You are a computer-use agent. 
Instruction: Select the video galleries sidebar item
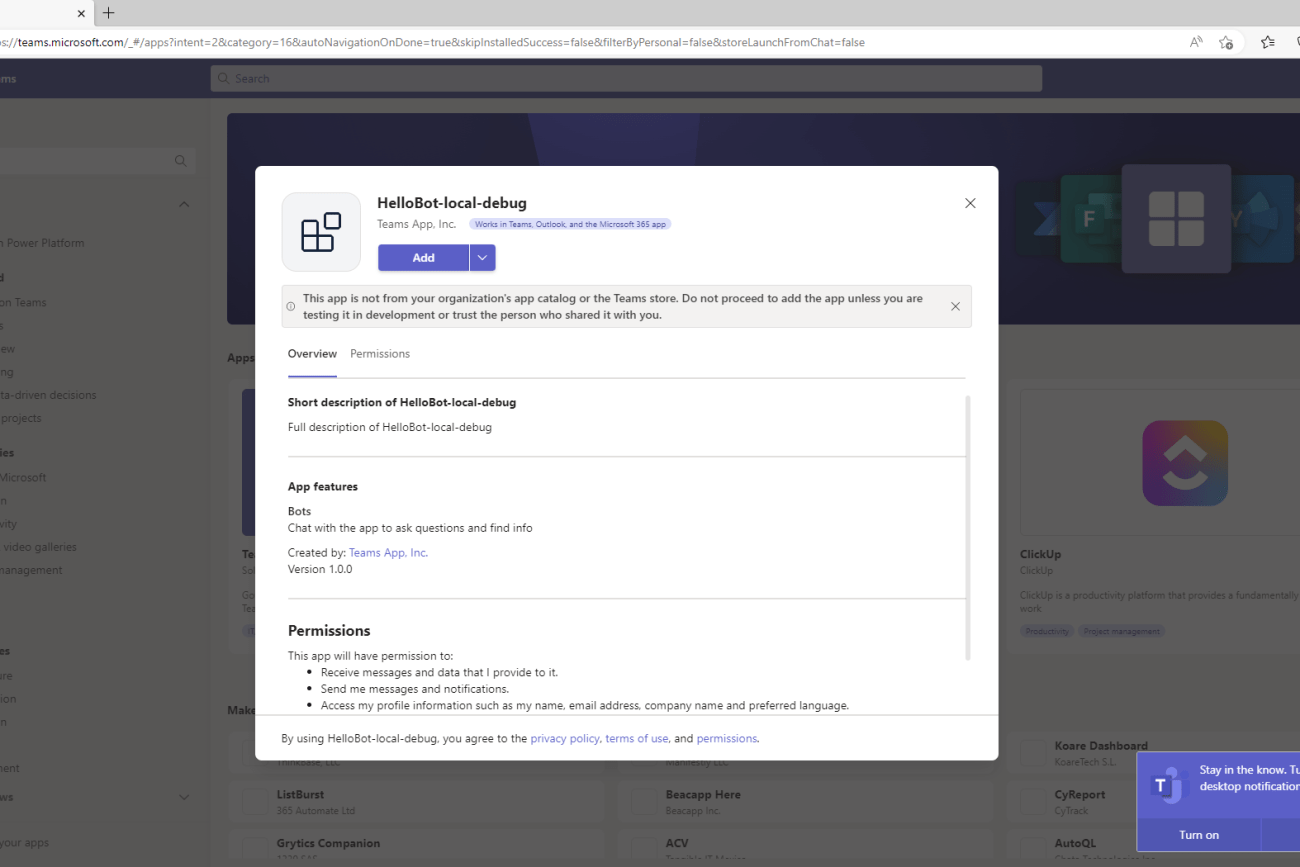[38, 547]
